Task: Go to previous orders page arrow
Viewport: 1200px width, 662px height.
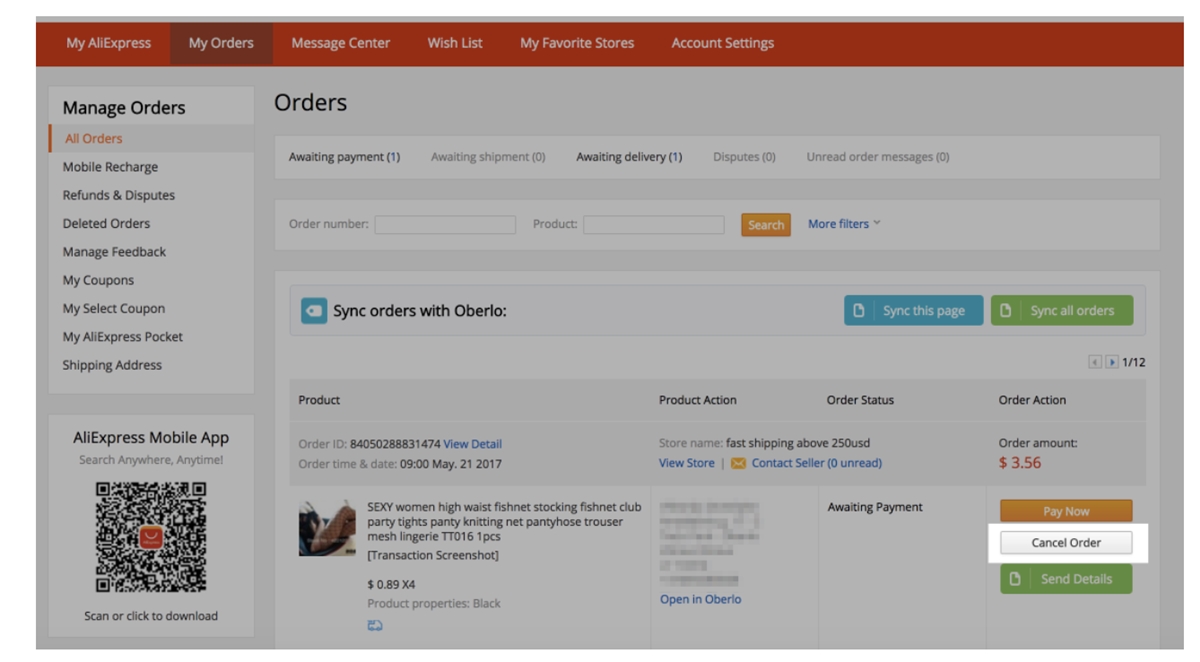Action: point(1095,362)
